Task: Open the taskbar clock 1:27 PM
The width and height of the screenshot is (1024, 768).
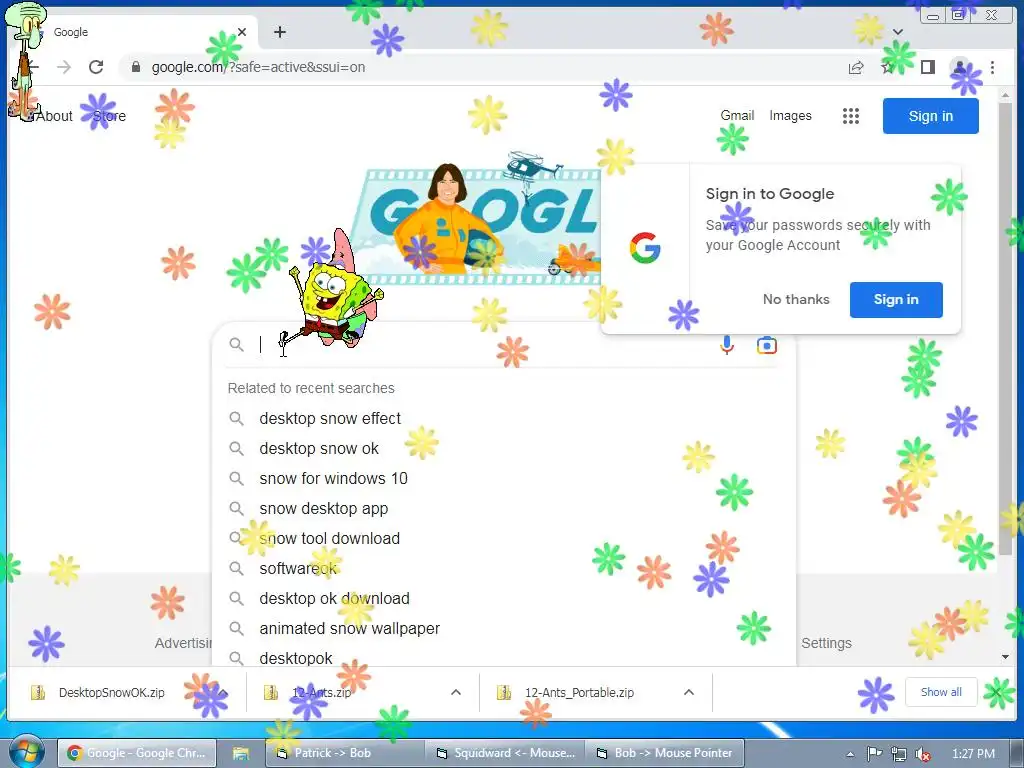Action: tap(973, 754)
